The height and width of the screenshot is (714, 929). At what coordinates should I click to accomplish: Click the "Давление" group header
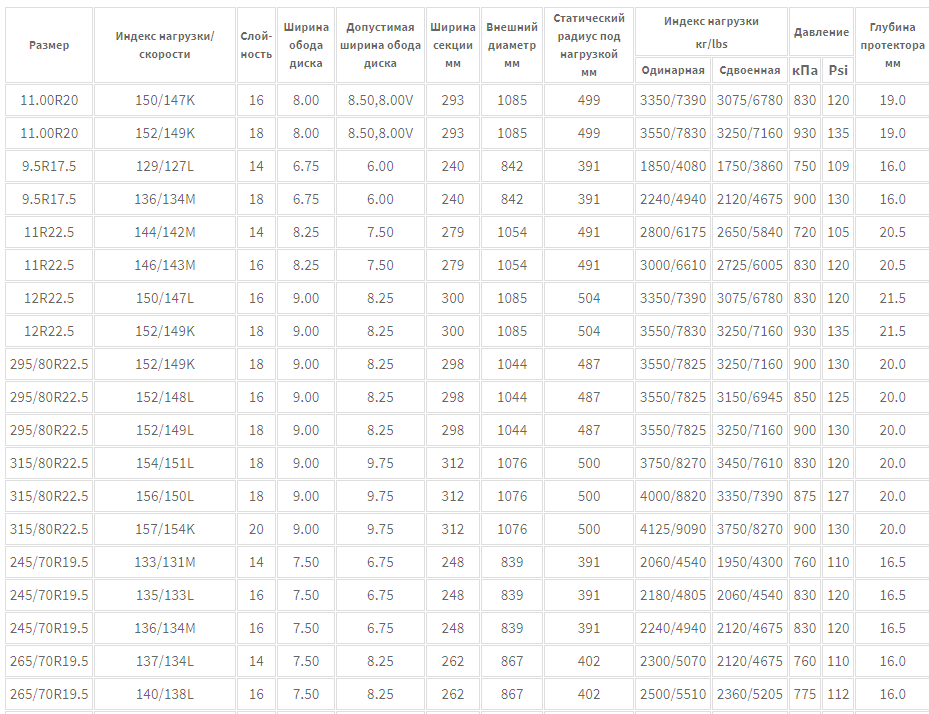pos(821,32)
